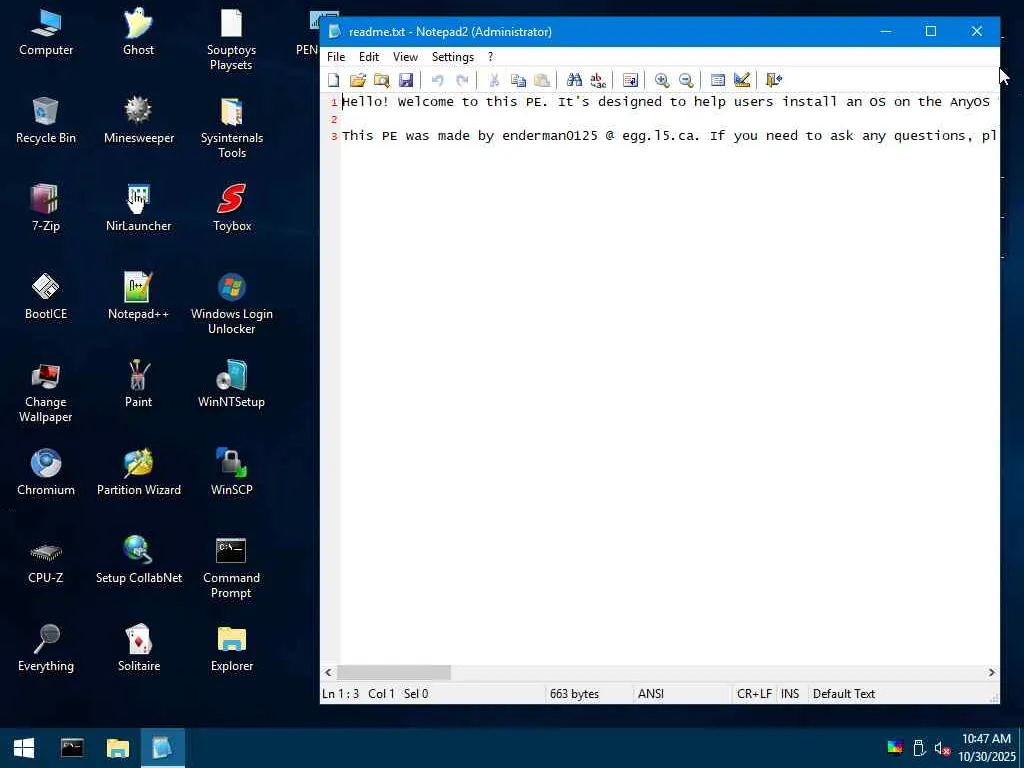Open the Edit menu
Image resolution: width=1024 pixels, height=768 pixels.
(x=369, y=57)
